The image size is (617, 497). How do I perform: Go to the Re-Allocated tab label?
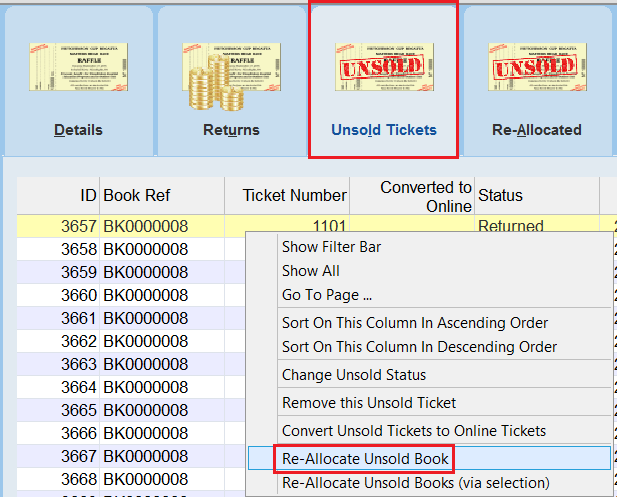[x=537, y=130]
